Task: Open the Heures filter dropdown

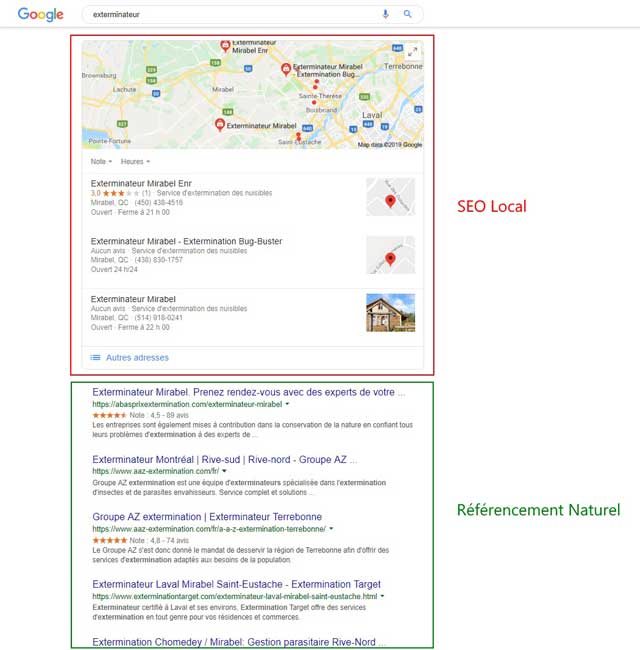Action: click(135, 161)
